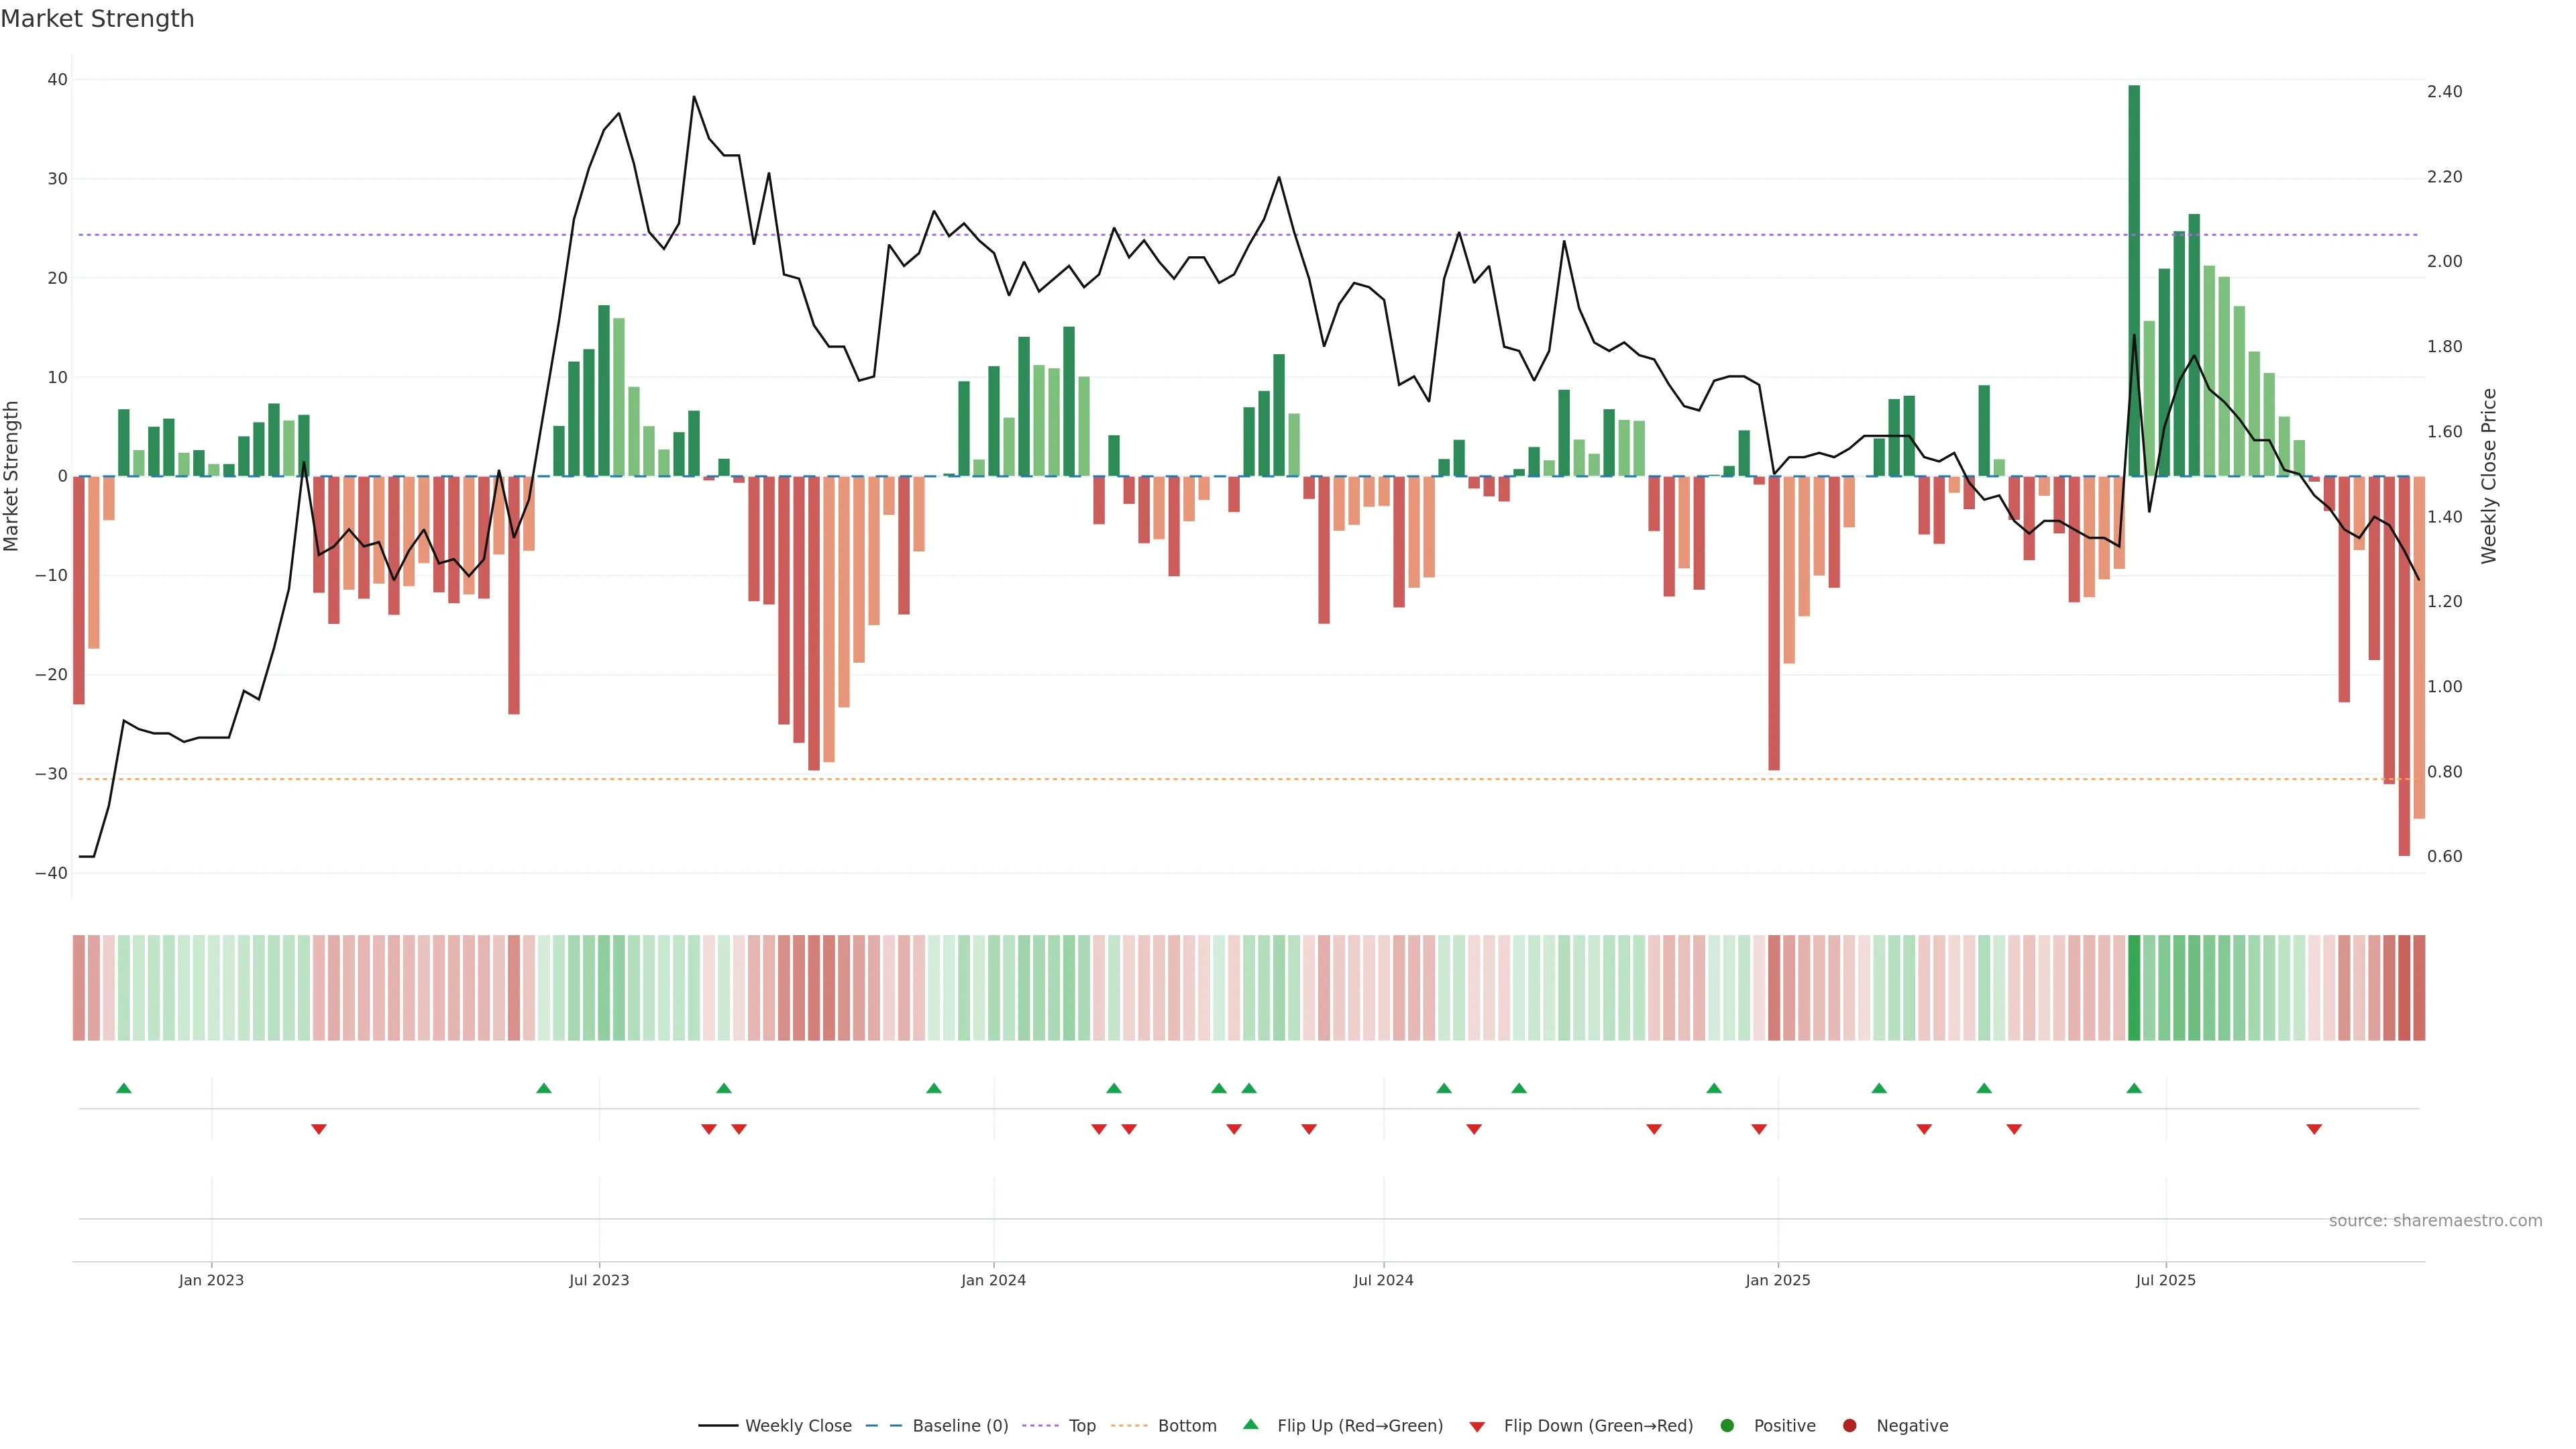
Task: Click the Positive green dot legend icon
Action: [x=1727, y=1426]
